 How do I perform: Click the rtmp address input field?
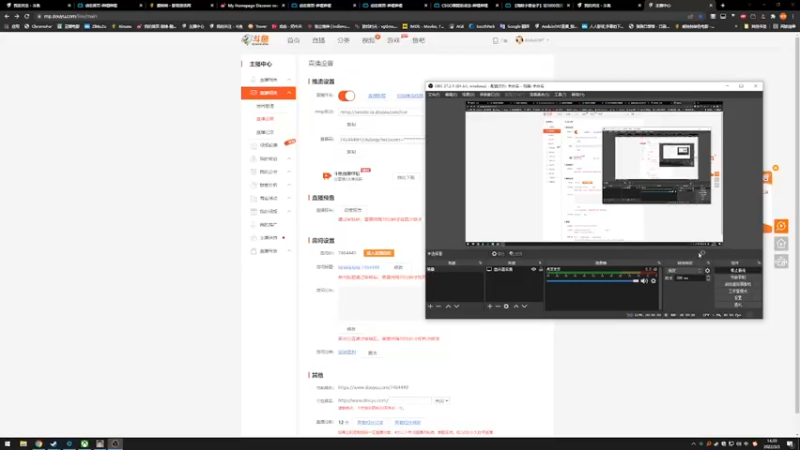(x=380, y=112)
